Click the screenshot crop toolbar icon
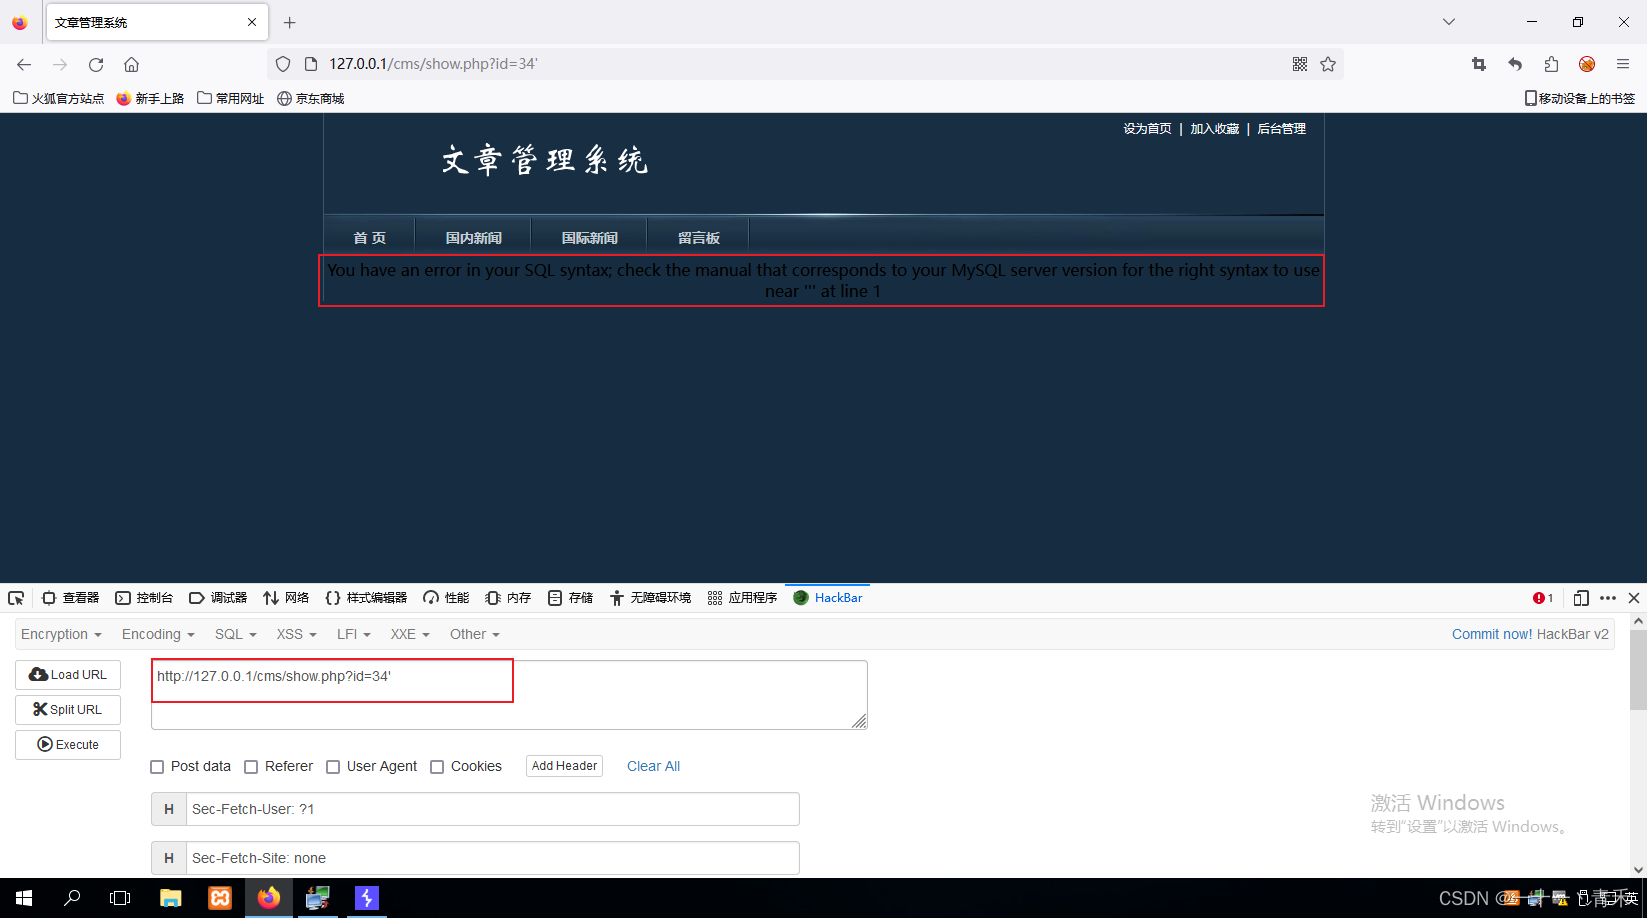The width and height of the screenshot is (1647, 918). [1479, 64]
